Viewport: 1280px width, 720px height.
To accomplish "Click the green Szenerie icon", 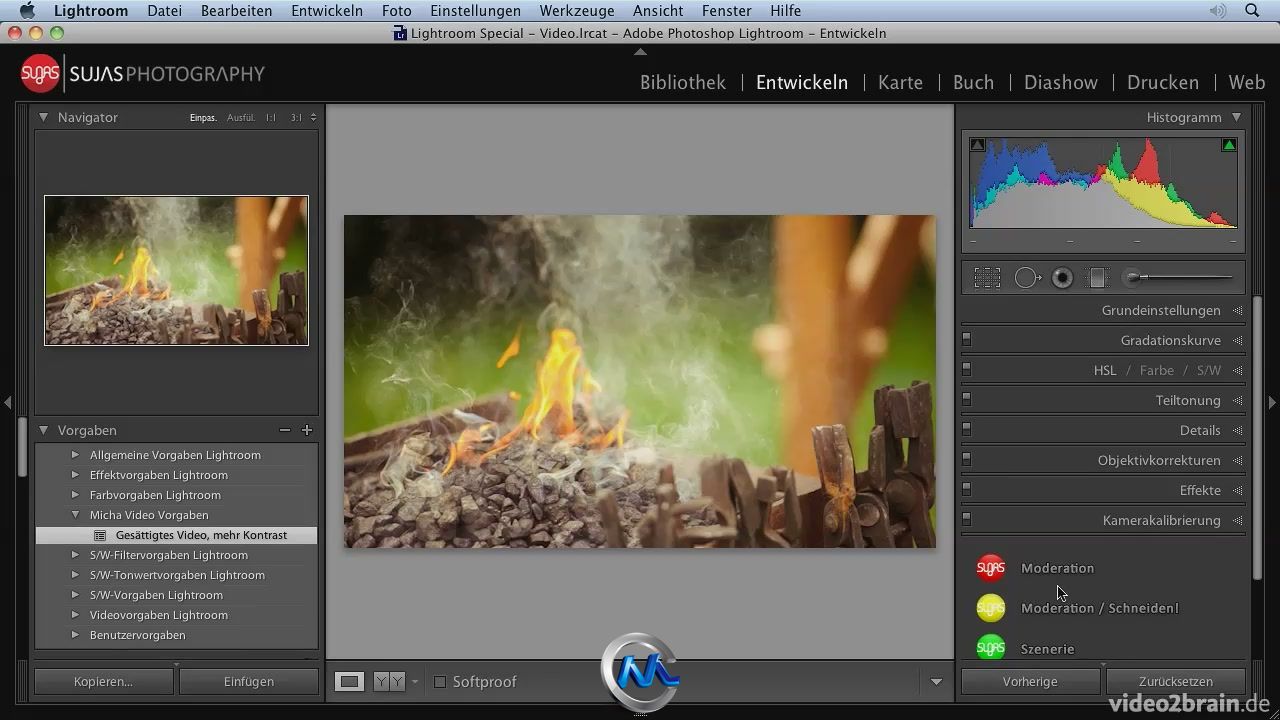I will click(x=990, y=648).
